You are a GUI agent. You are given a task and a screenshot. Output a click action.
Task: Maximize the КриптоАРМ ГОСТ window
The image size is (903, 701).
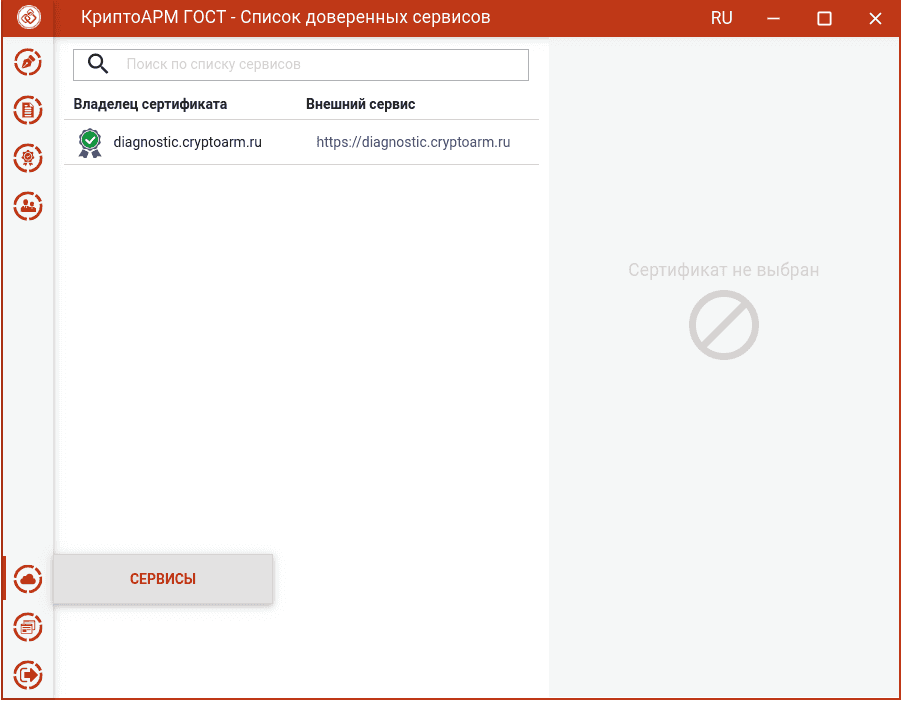tap(824, 18)
